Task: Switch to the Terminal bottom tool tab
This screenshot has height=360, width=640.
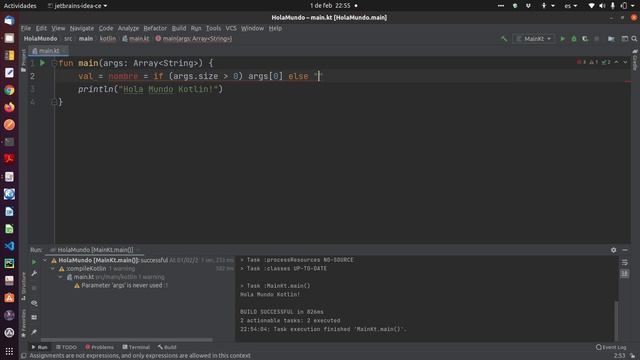Action: [x=136, y=347]
